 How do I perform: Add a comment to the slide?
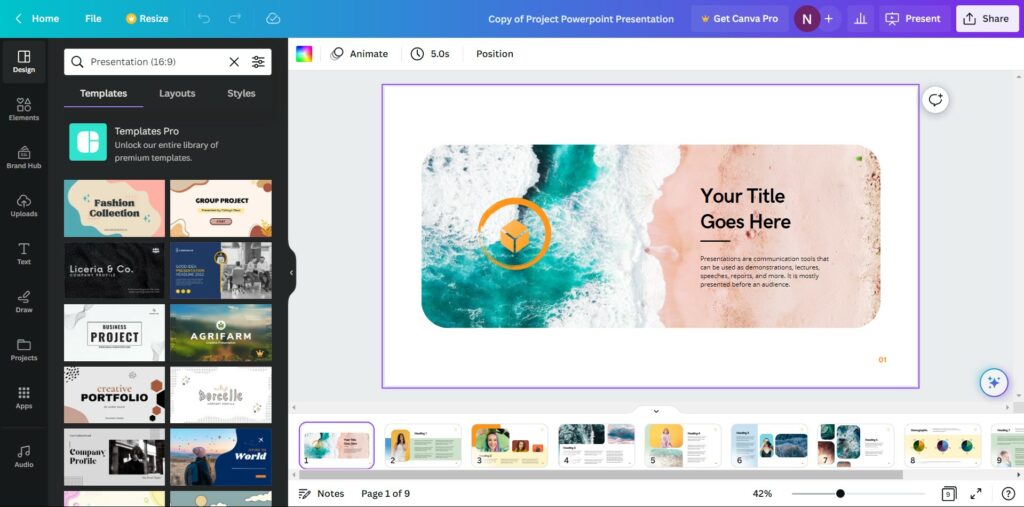(935, 100)
